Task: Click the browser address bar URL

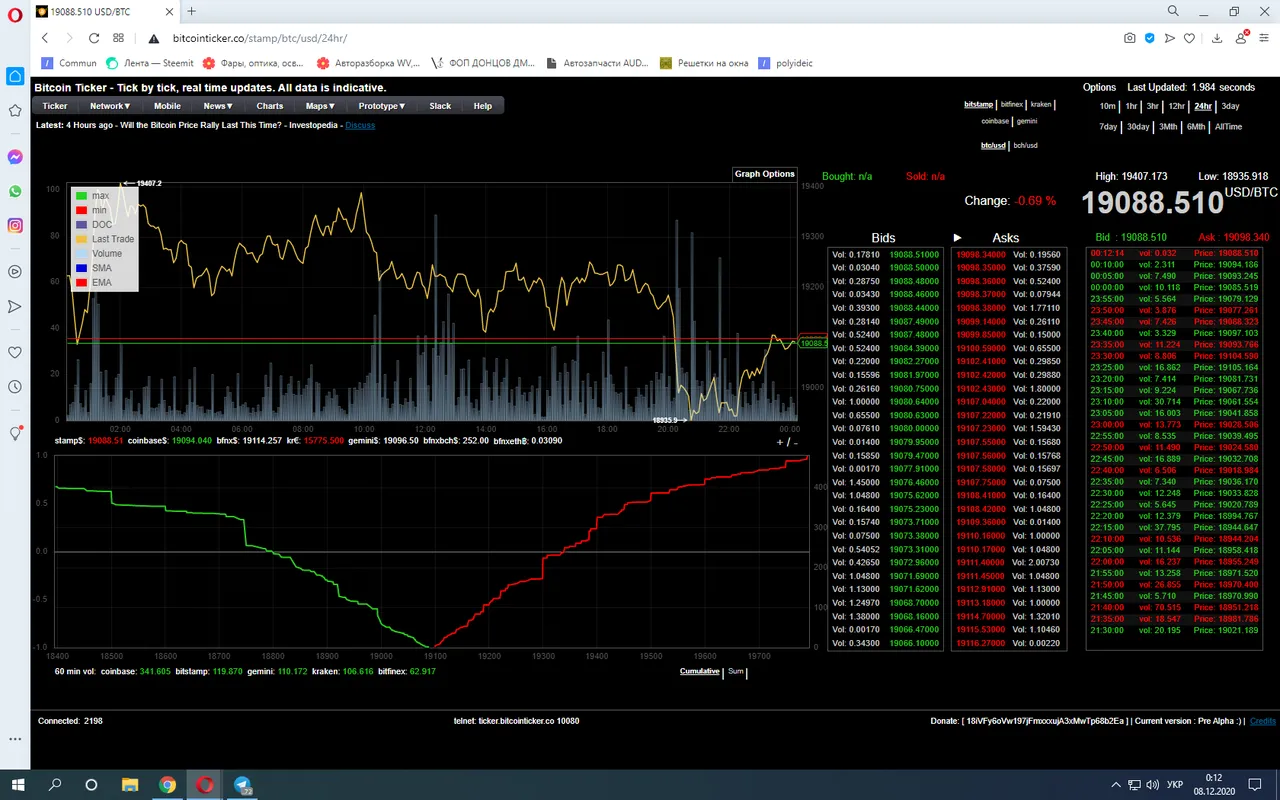Action: click(x=260, y=38)
